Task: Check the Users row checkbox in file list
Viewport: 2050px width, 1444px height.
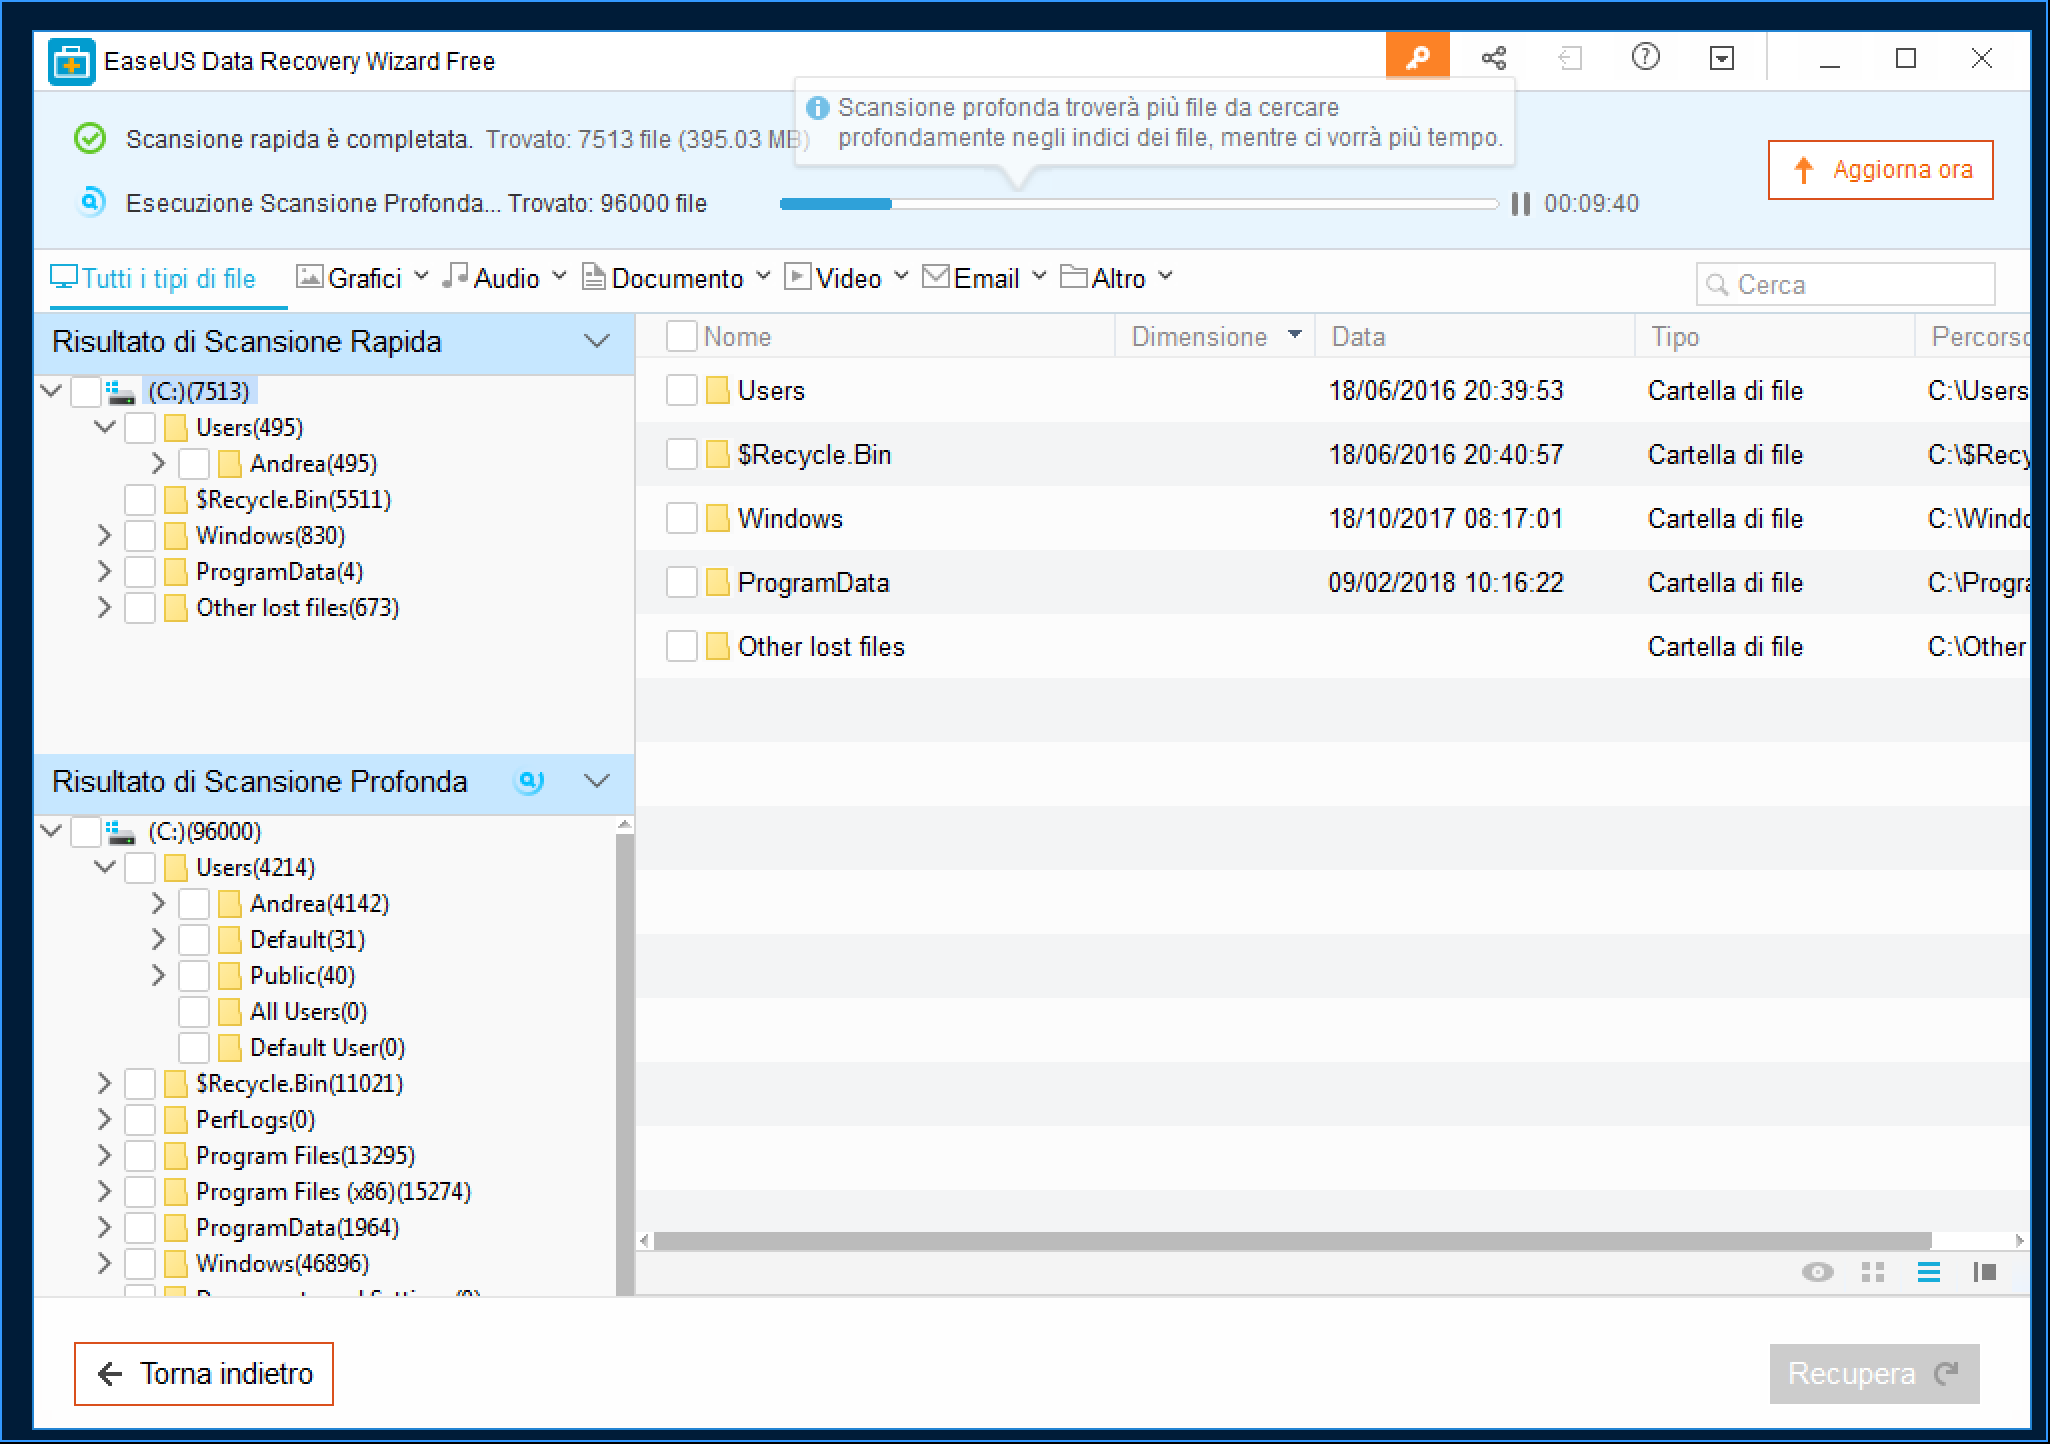Action: pos(682,391)
